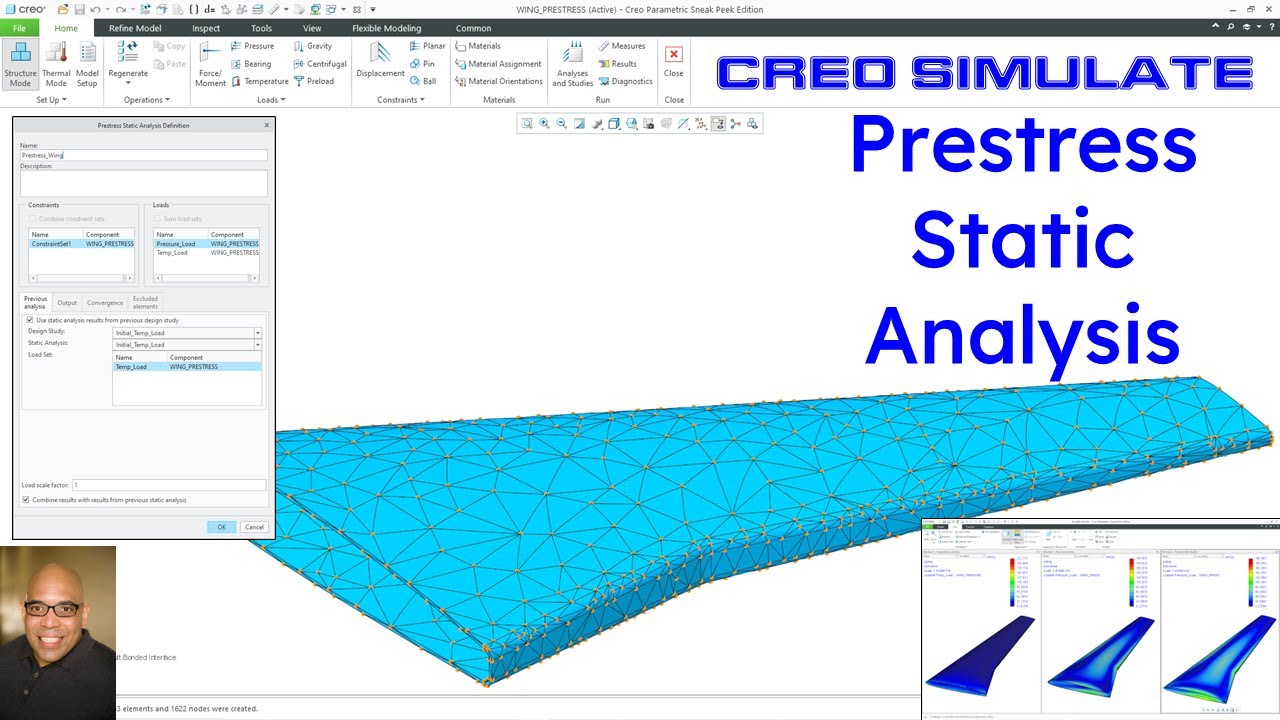Screen dimensions: 1280x720
Task: Add a Pressure load
Action: (x=251, y=46)
